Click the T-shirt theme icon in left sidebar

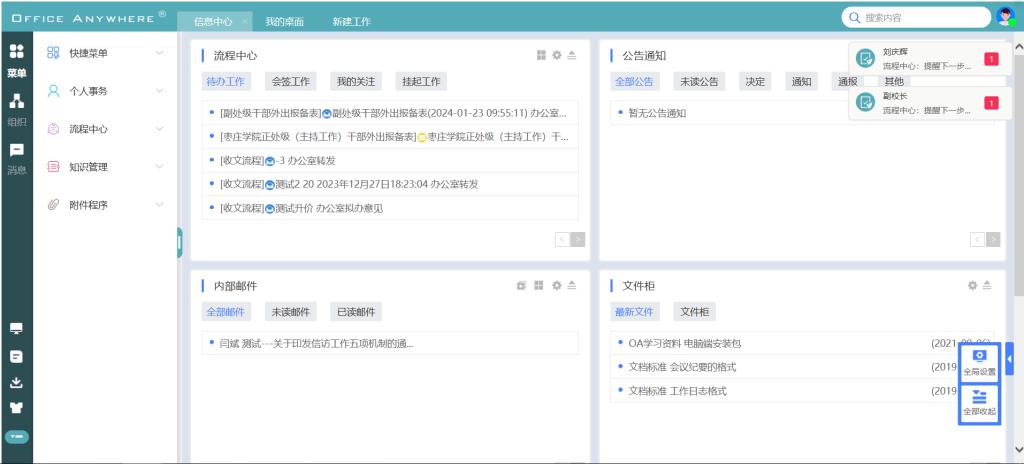tap(16, 408)
